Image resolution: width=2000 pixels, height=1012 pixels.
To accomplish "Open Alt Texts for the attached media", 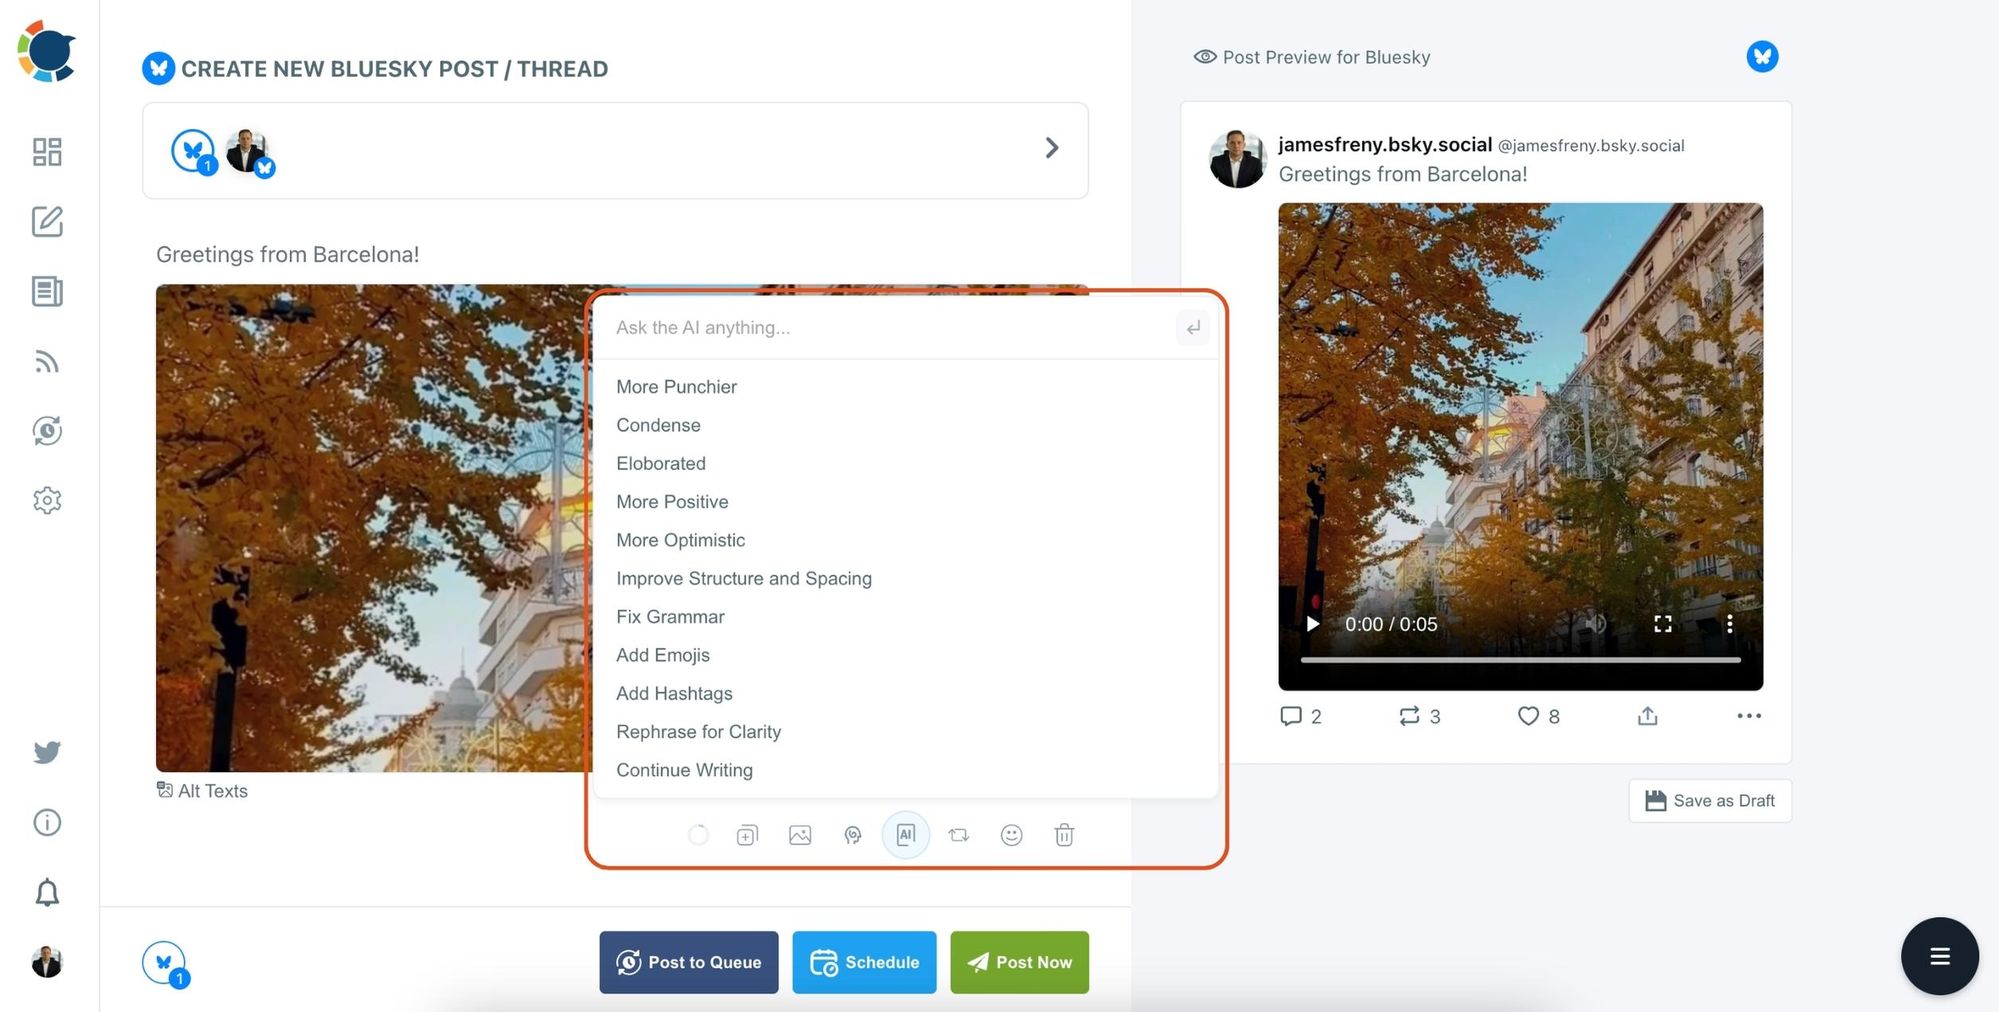I will [x=202, y=791].
